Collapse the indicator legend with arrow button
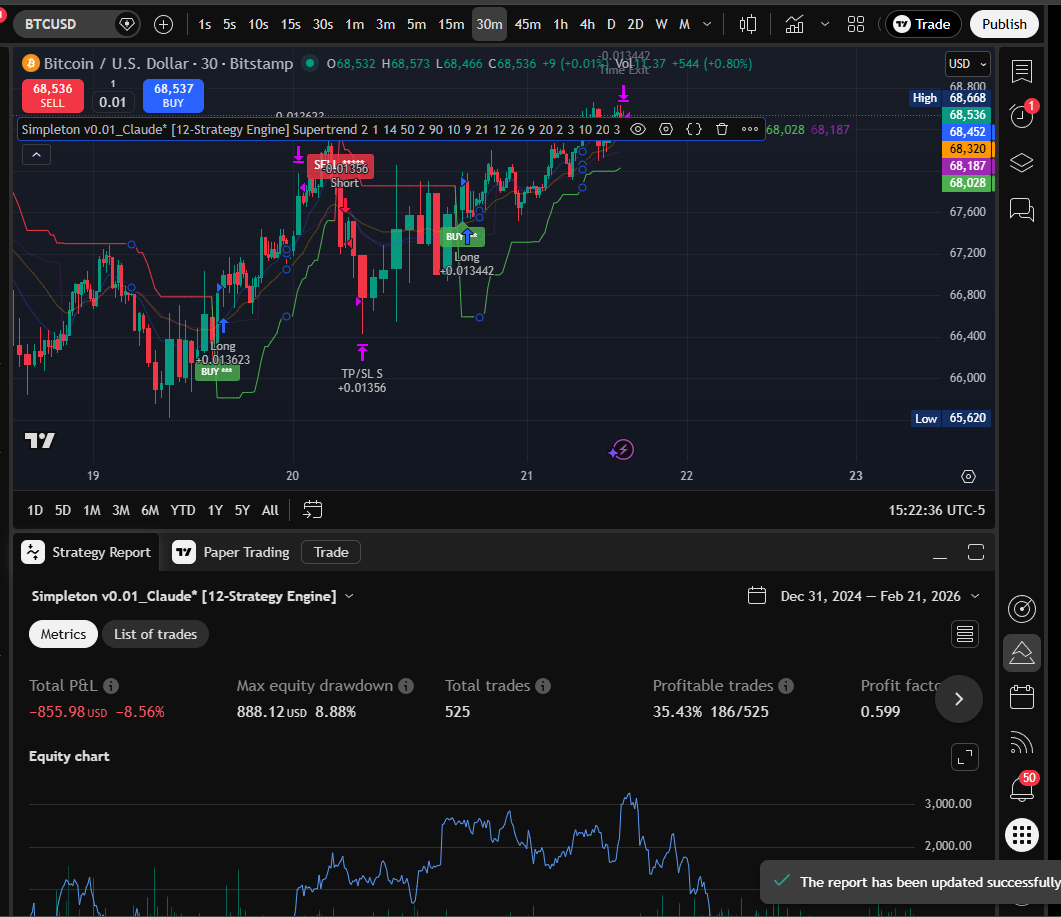 (x=36, y=154)
